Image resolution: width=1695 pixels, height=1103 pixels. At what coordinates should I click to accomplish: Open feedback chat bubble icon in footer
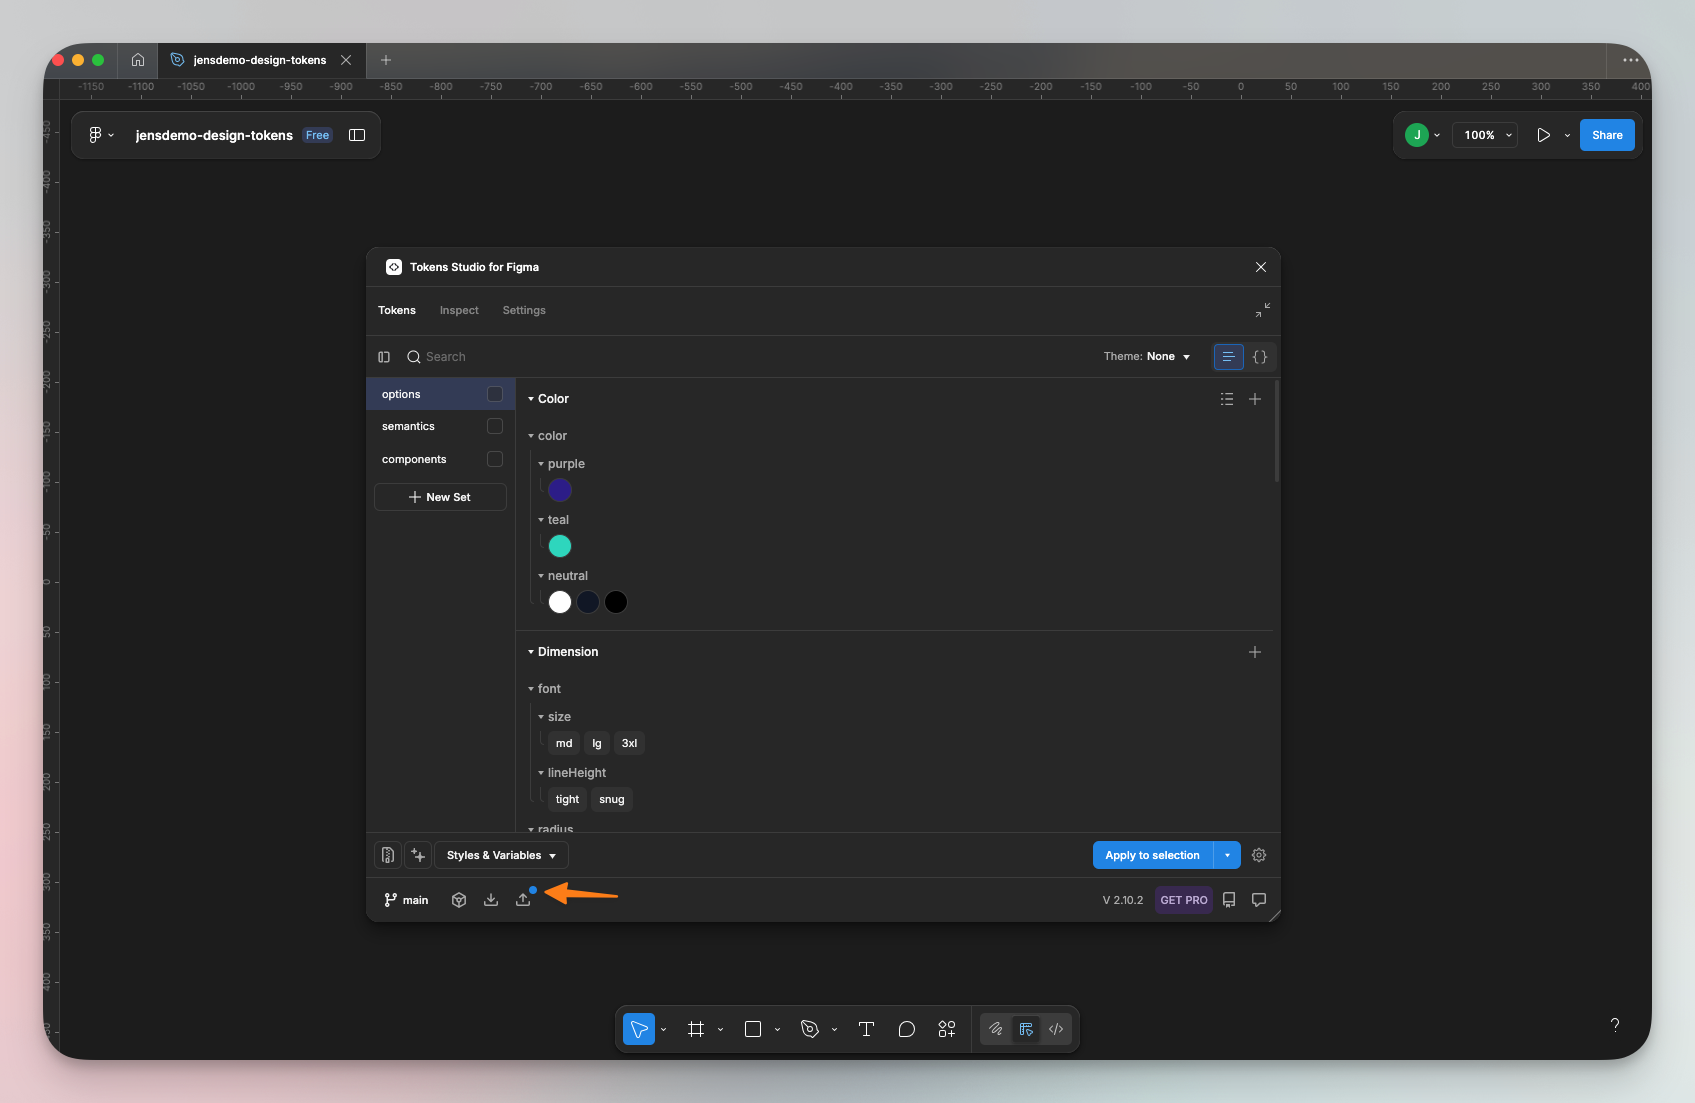tap(1259, 900)
